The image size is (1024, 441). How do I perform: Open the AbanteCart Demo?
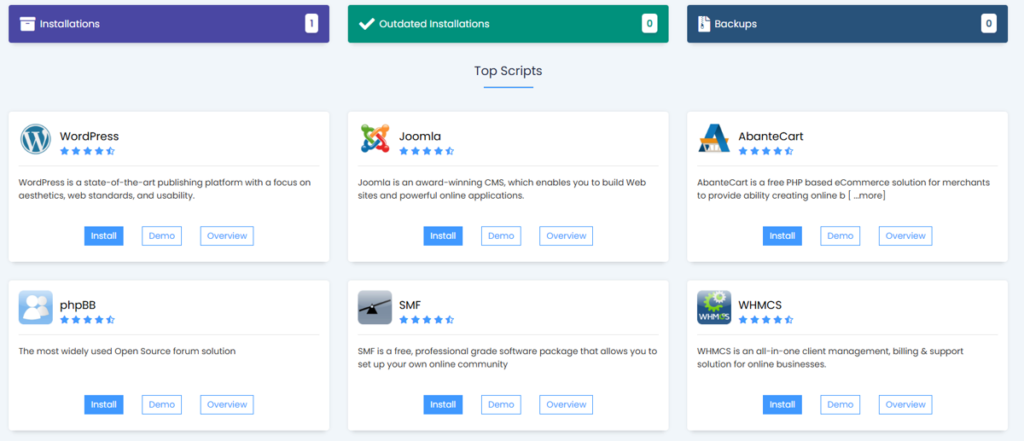tap(840, 236)
